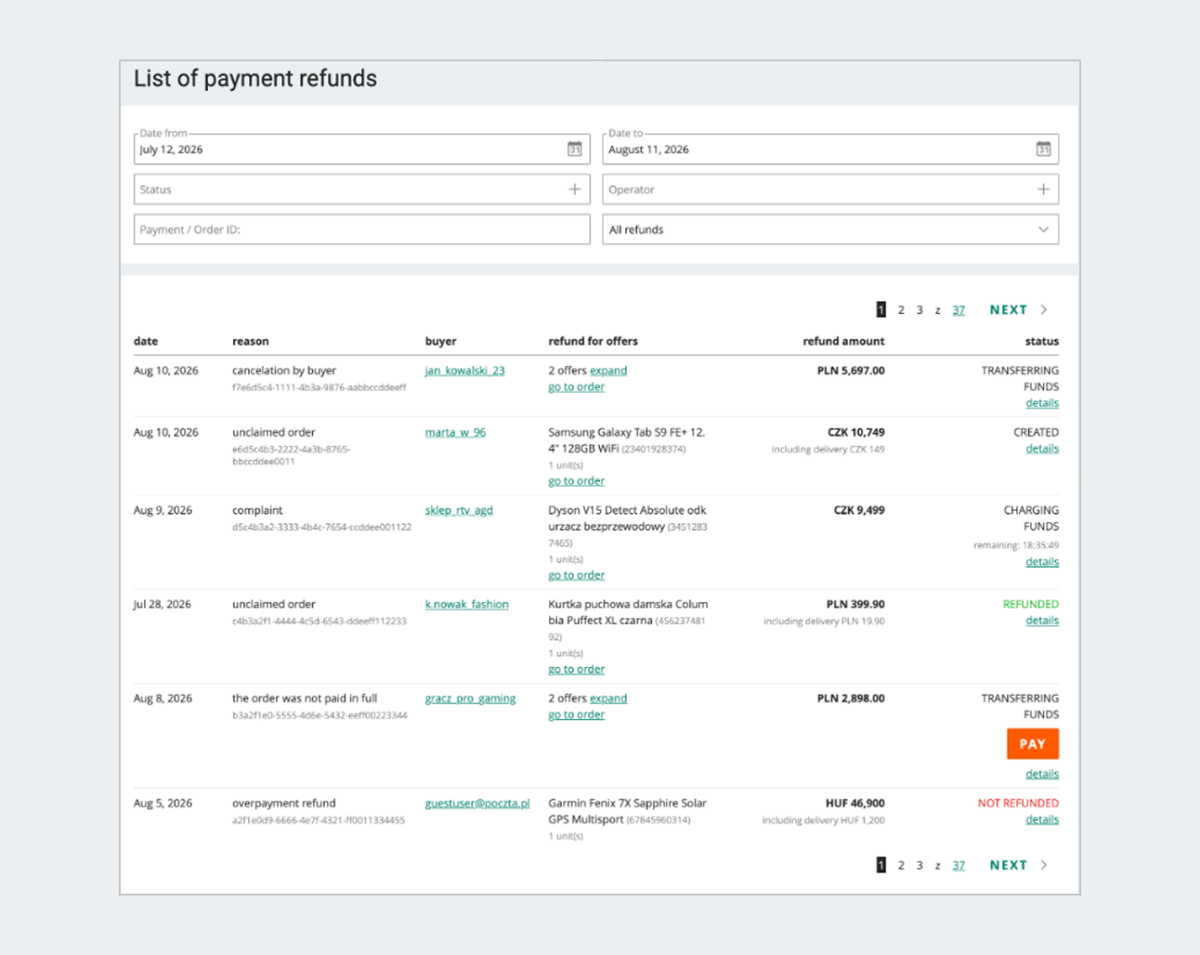
Task: Go to order for gracz_pro_gaming refund
Action: pos(576,715)
